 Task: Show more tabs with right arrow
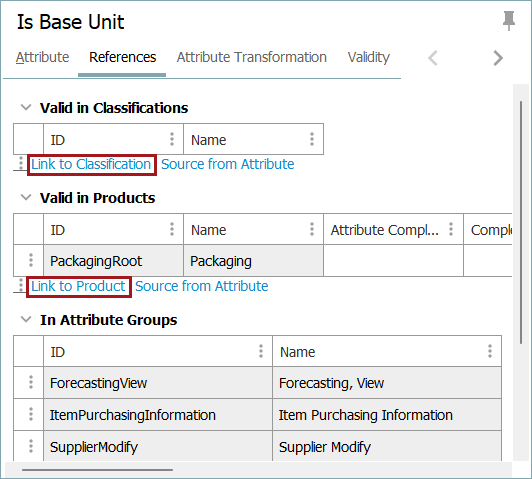pos(498,58)
